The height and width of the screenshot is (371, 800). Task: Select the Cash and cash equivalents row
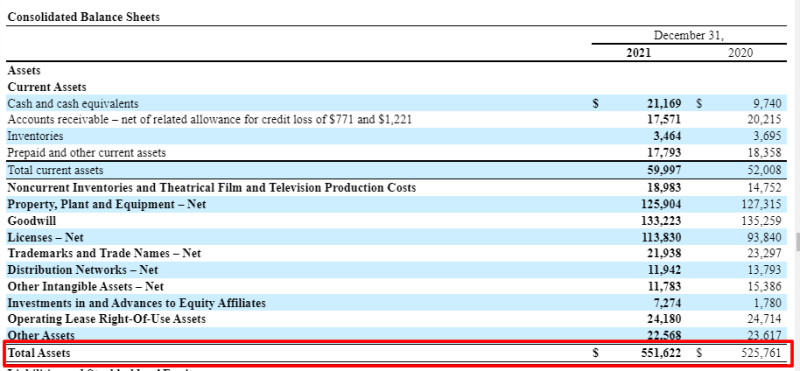[x=396, y=104]
